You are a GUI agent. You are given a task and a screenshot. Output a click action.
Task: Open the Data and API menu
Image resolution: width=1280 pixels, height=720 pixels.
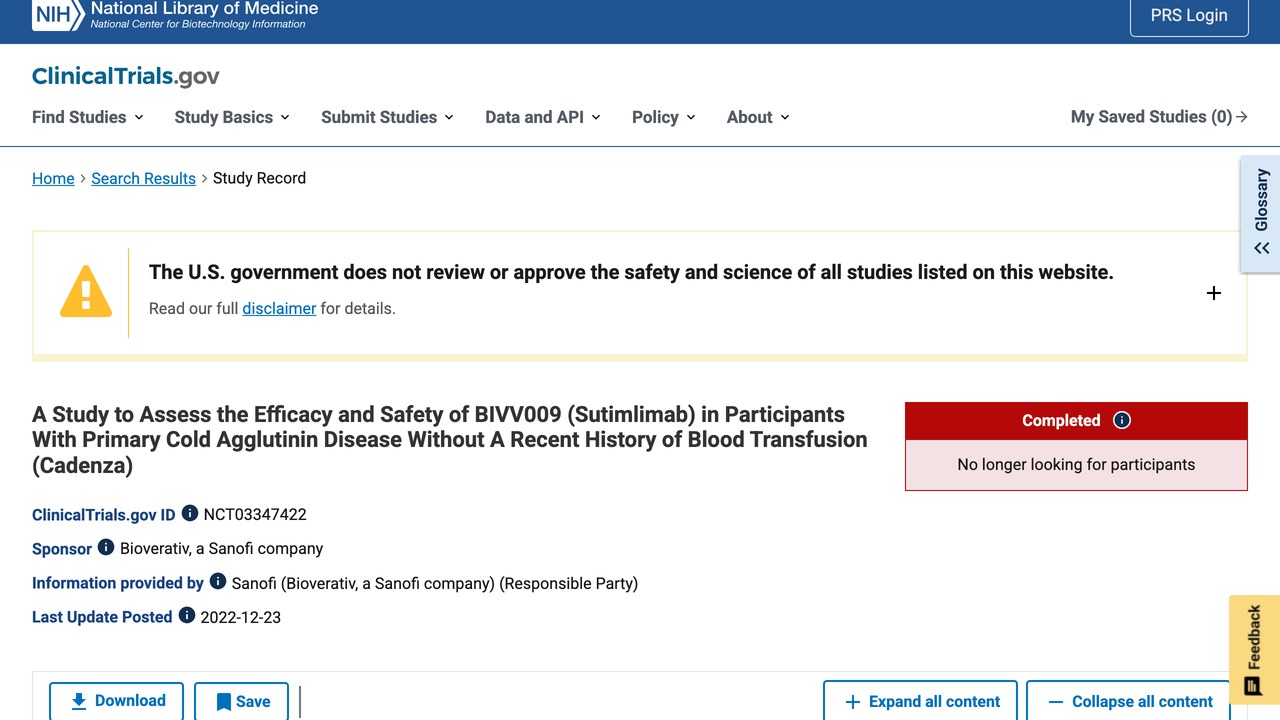point(543,117)
